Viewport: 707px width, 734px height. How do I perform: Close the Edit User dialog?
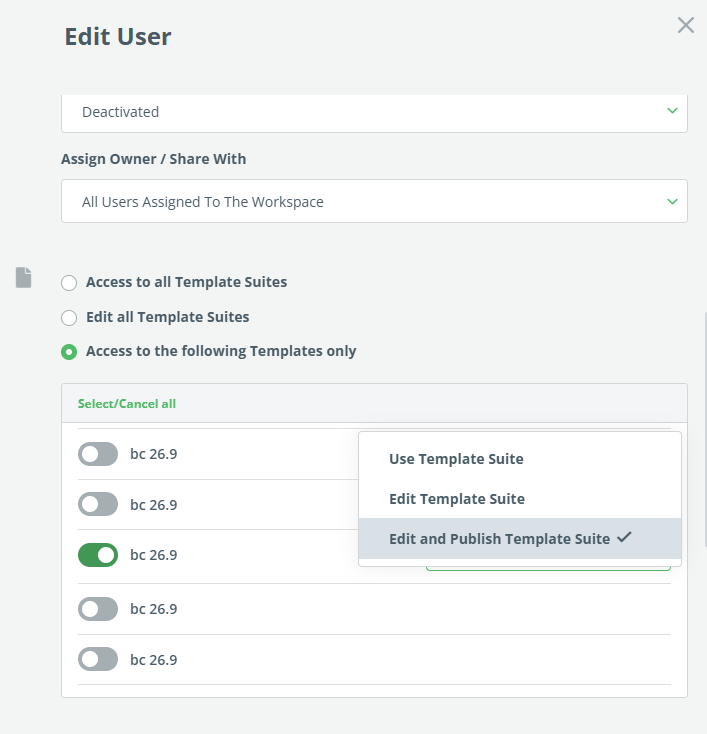[x=685, y=26]
